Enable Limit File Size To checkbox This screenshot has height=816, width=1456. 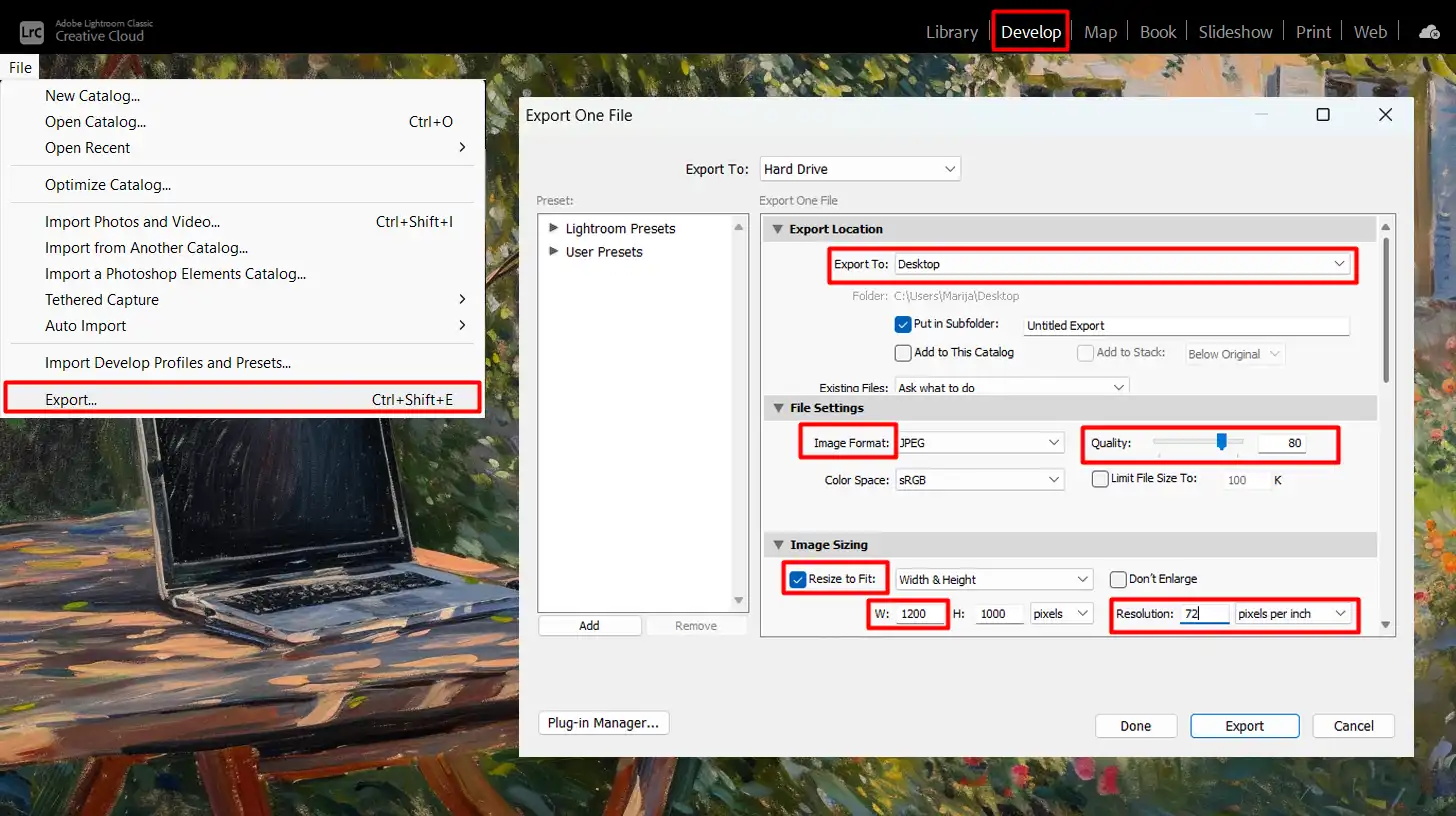pos(1100,479)
